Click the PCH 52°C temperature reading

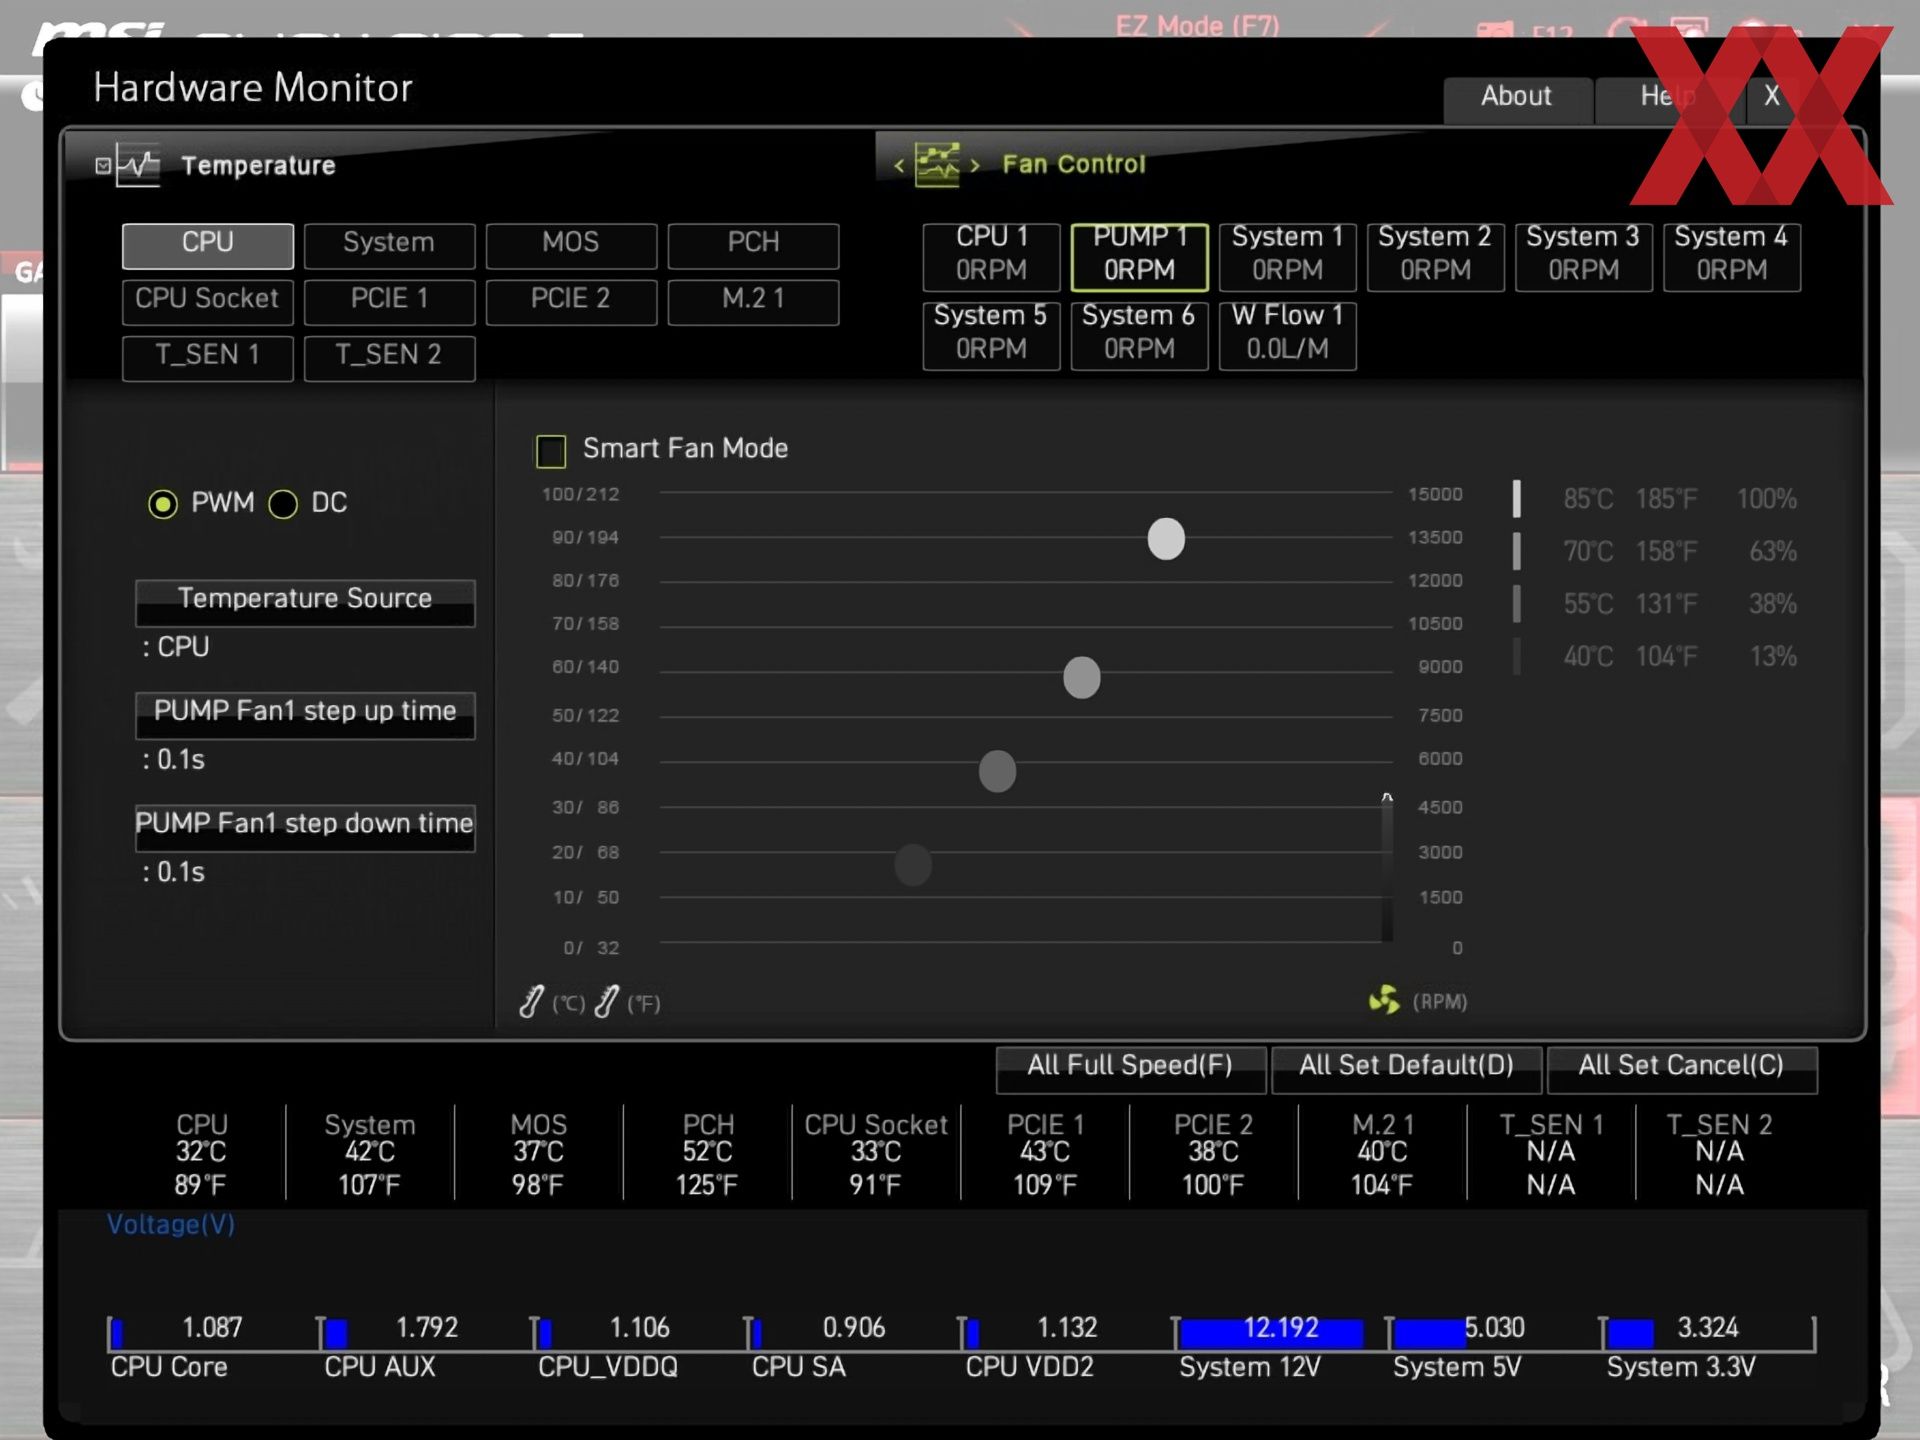(708, 1154)
